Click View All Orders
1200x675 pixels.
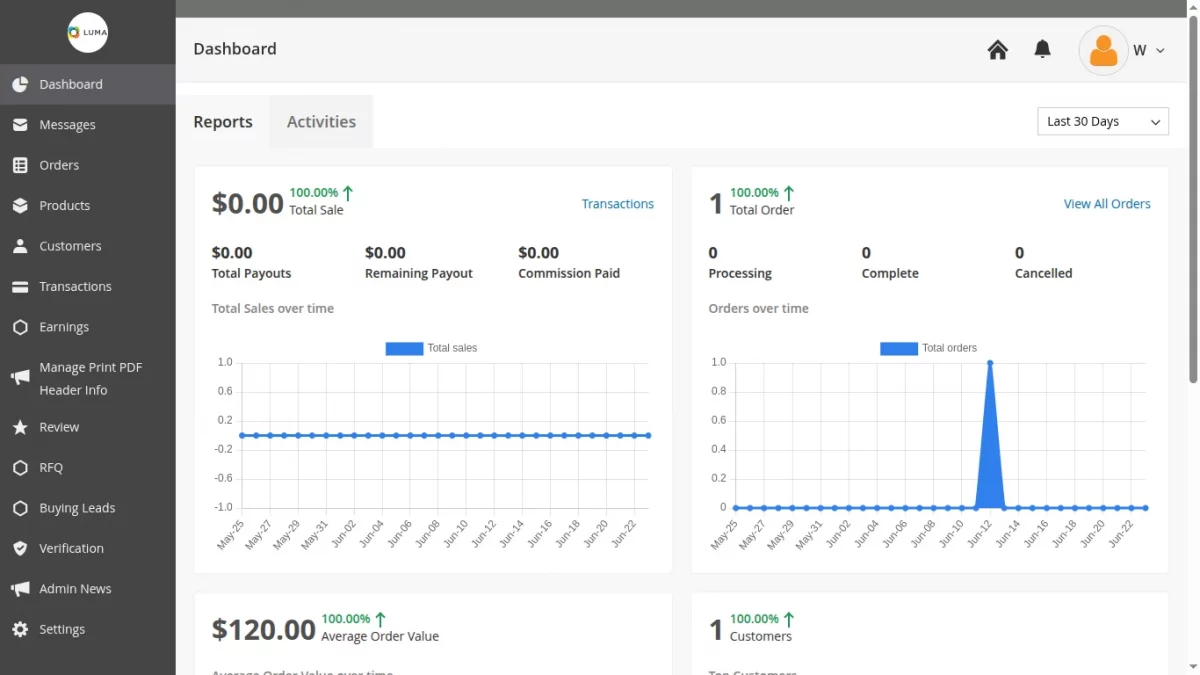tap(1107, 203)
